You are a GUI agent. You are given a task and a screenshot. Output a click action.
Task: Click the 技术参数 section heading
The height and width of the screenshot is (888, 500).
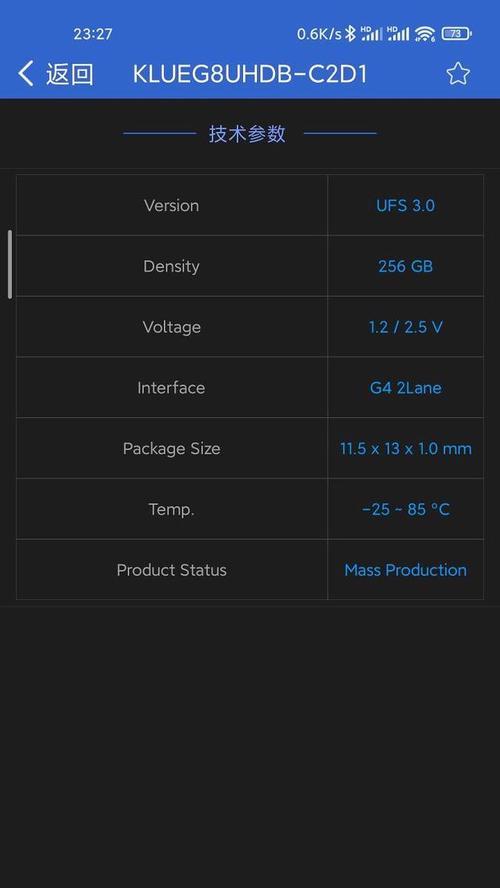click(x=247, y=134)
